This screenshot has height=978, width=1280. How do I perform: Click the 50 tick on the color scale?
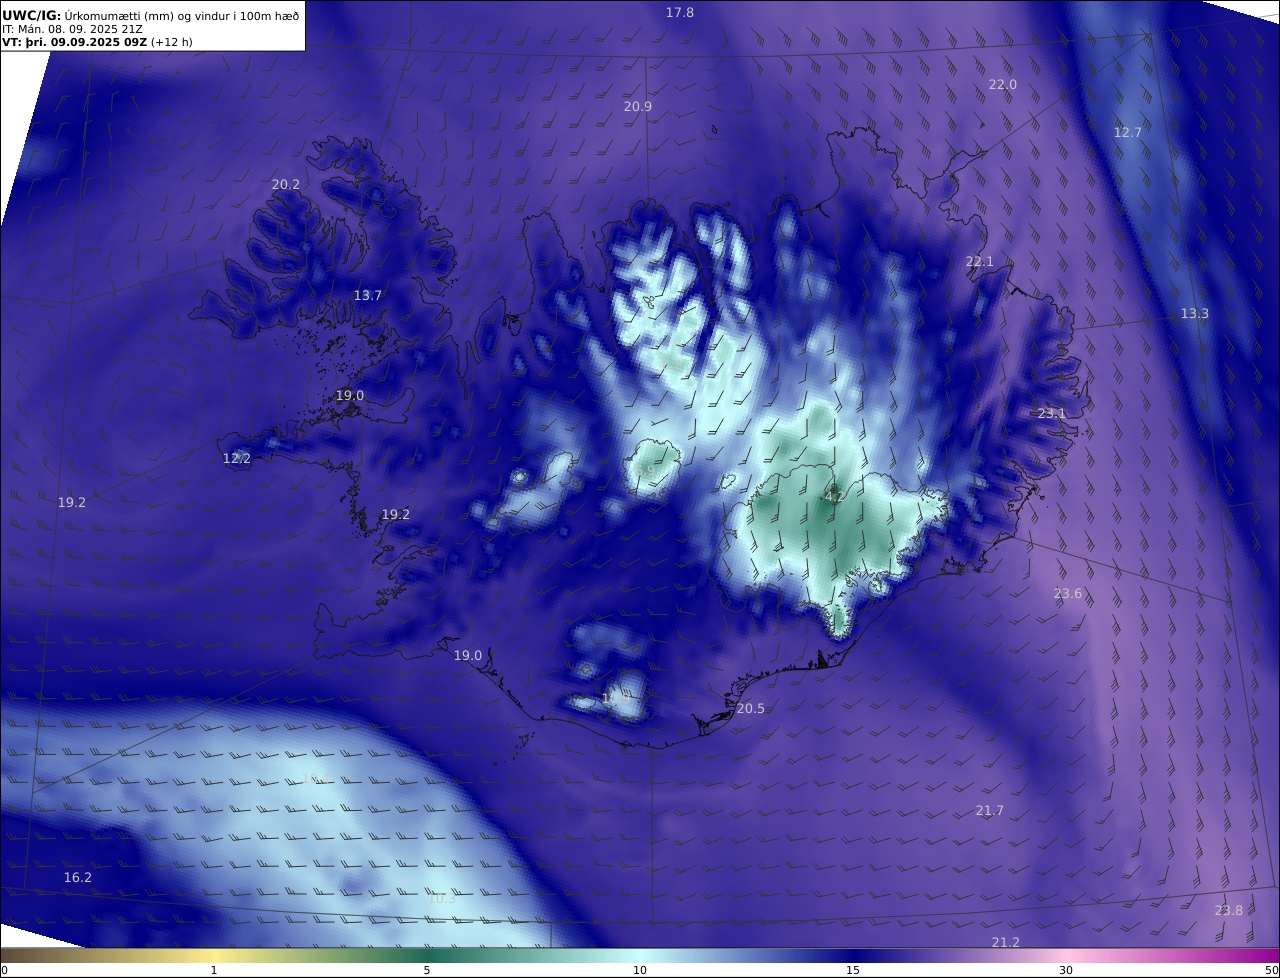[1271, 970]
